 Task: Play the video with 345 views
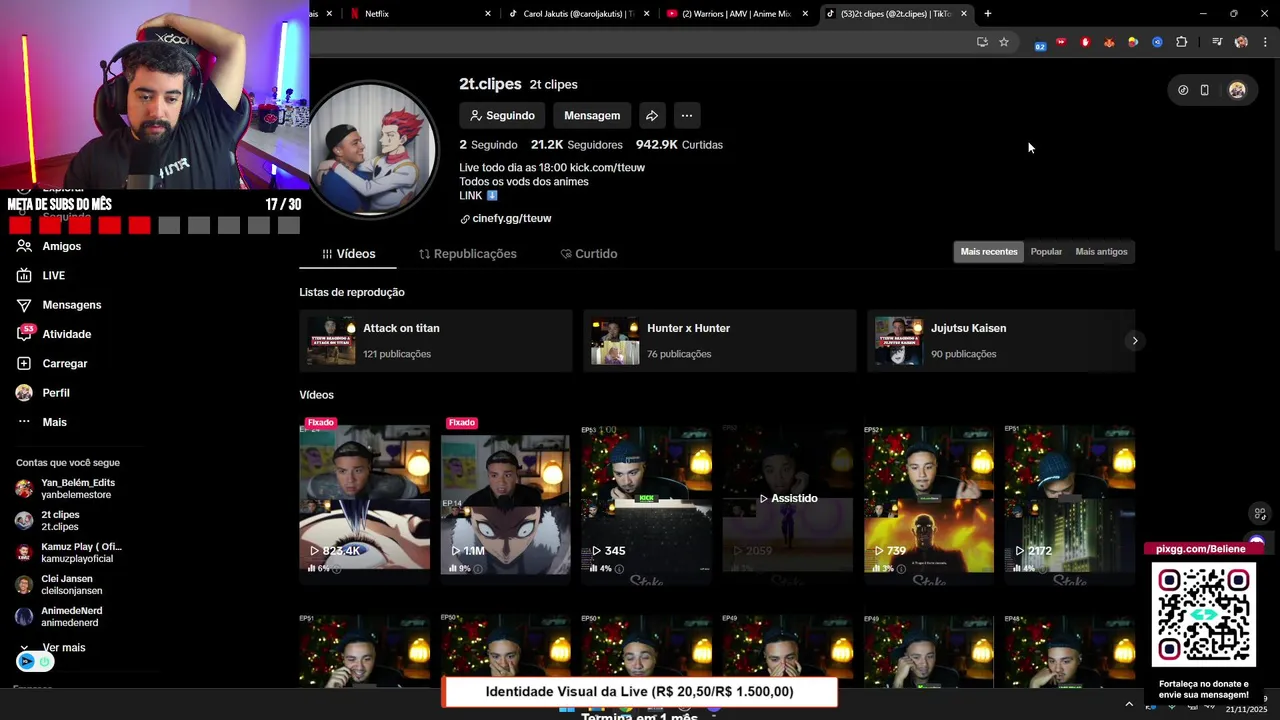[x=647, y=499]
